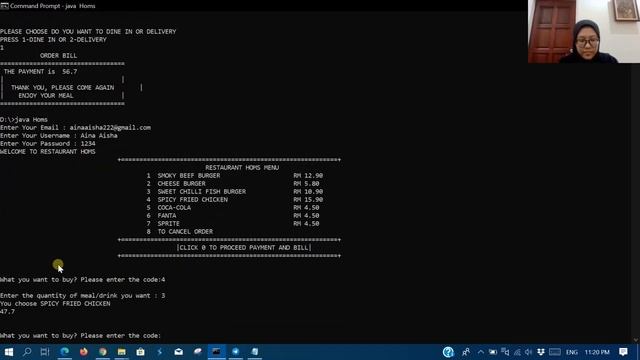Click the 'Enter Your Password : 1234' line
Image resolution: width=640 pixels, height=360 pixels.
(48, 144)
